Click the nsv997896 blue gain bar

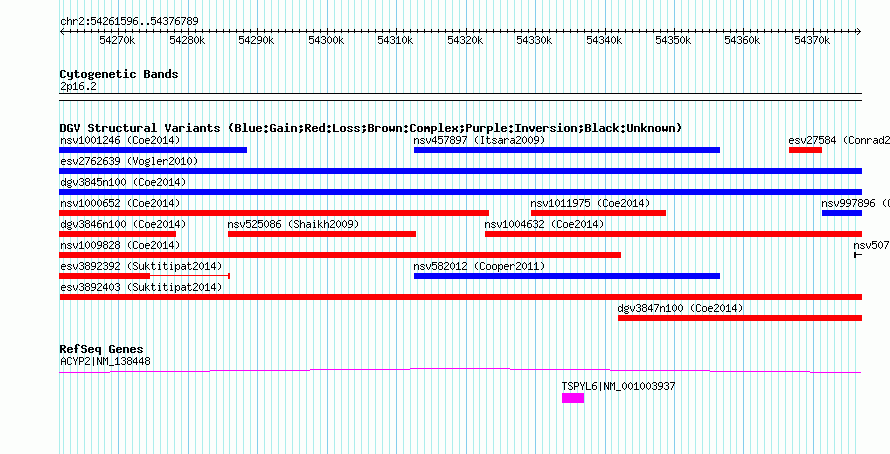[x=842, y=213]
